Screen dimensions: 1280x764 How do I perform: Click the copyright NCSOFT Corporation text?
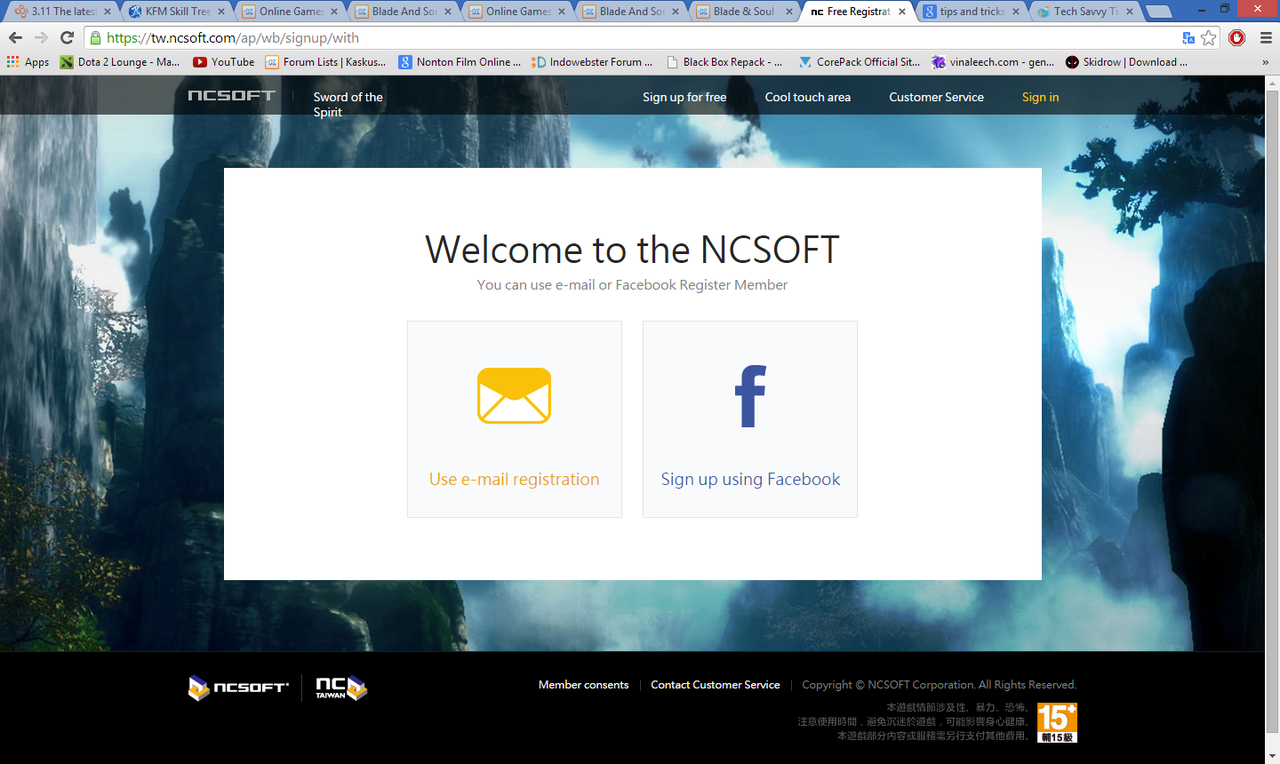click(939, 685)
